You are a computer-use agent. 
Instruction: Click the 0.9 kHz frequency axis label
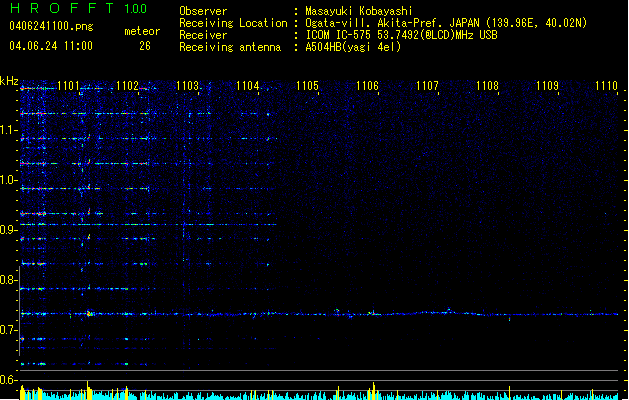(x=8, y=230)
